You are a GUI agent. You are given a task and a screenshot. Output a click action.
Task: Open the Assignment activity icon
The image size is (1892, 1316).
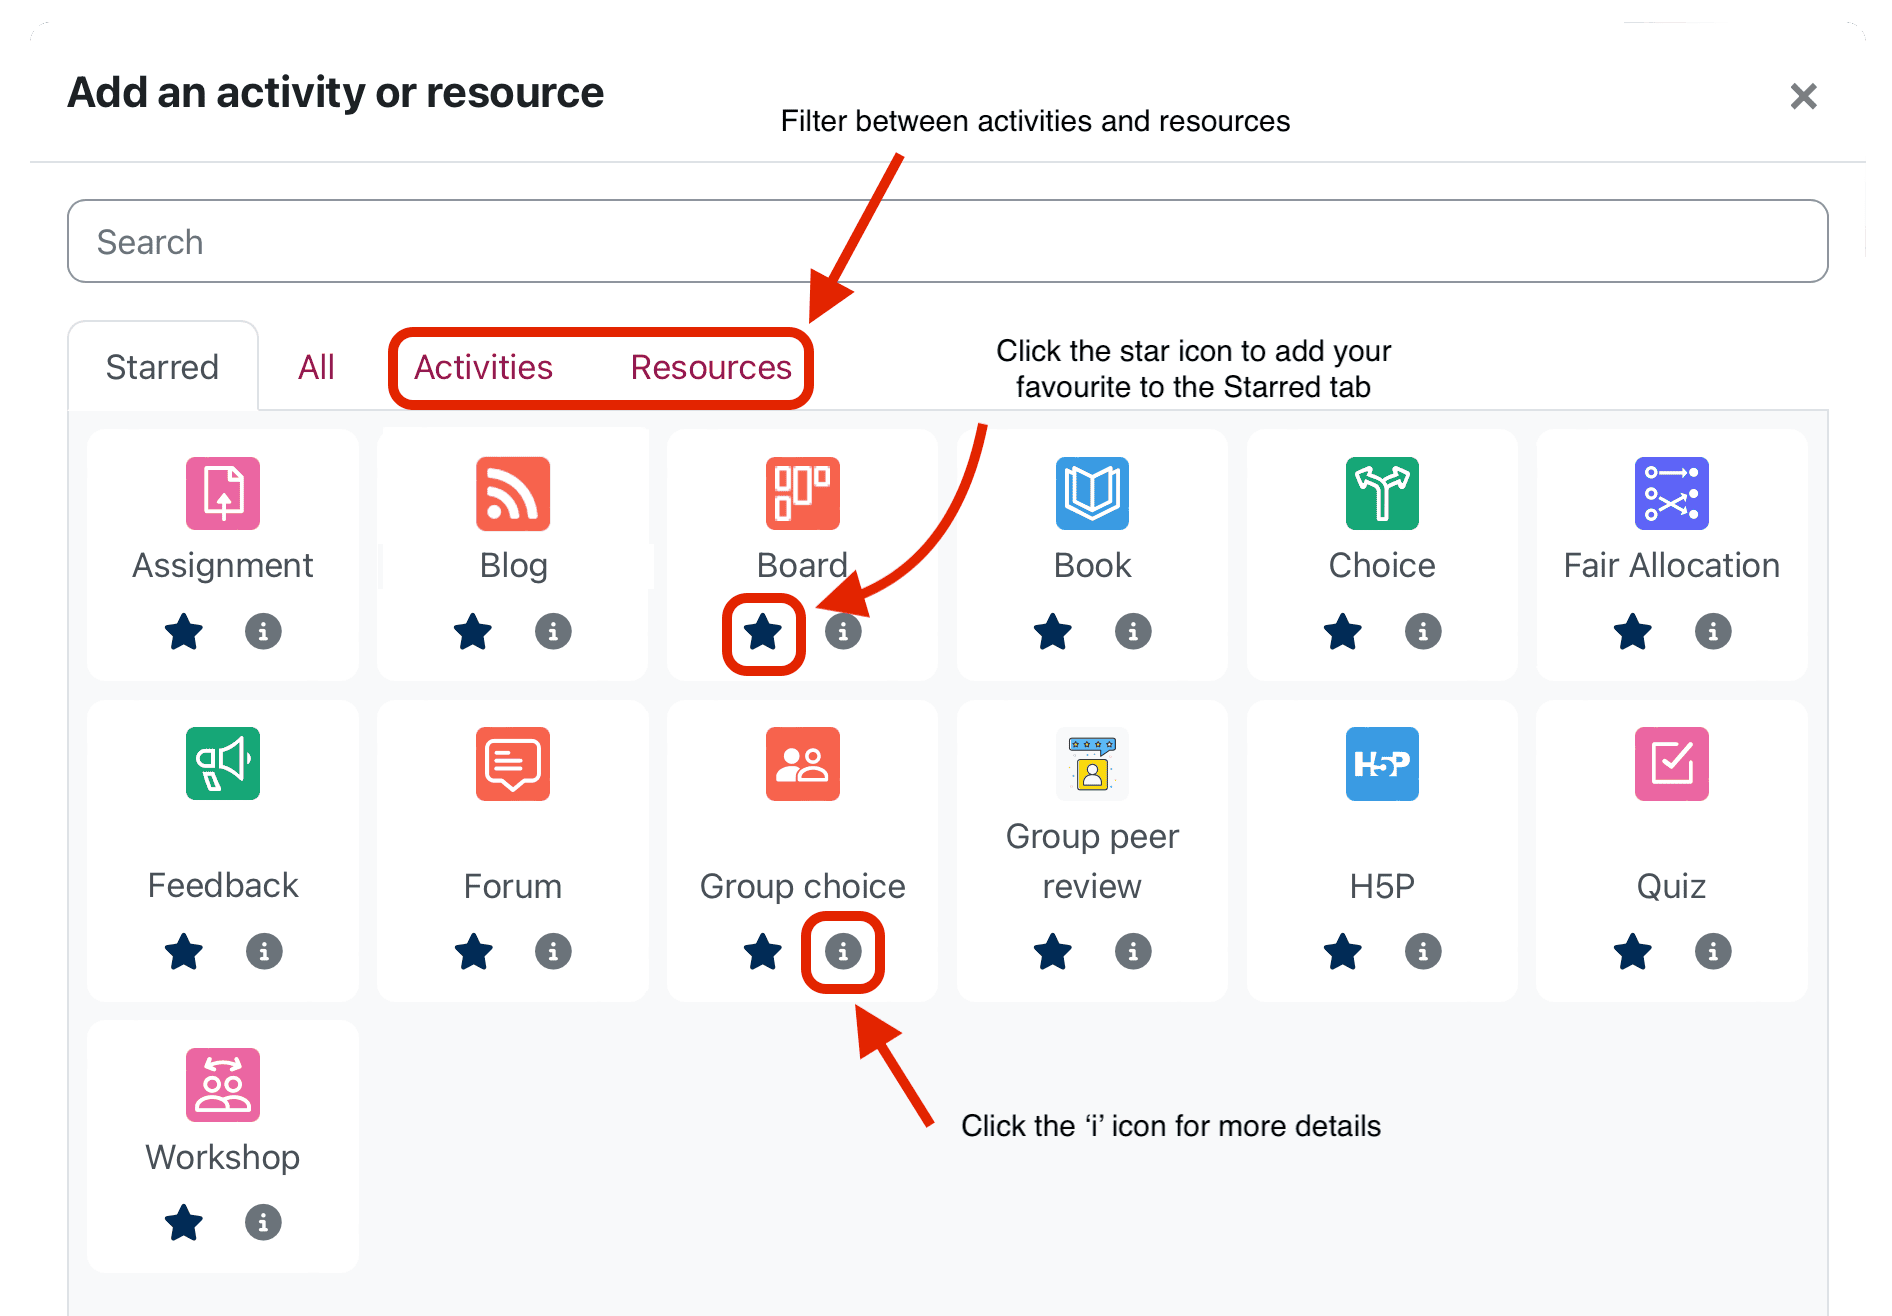point(222,493)
